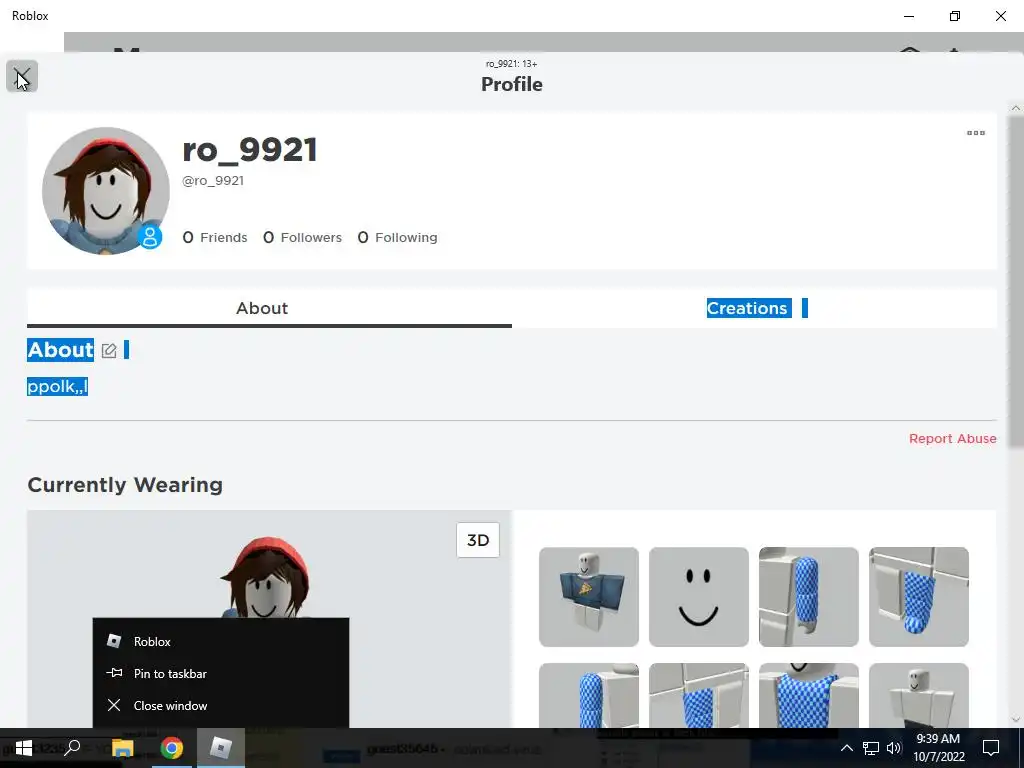Viewport: 1024px width, 768px height.
Task: Open the checkered torso item in the second row
Action: click(x=808, y=695)
